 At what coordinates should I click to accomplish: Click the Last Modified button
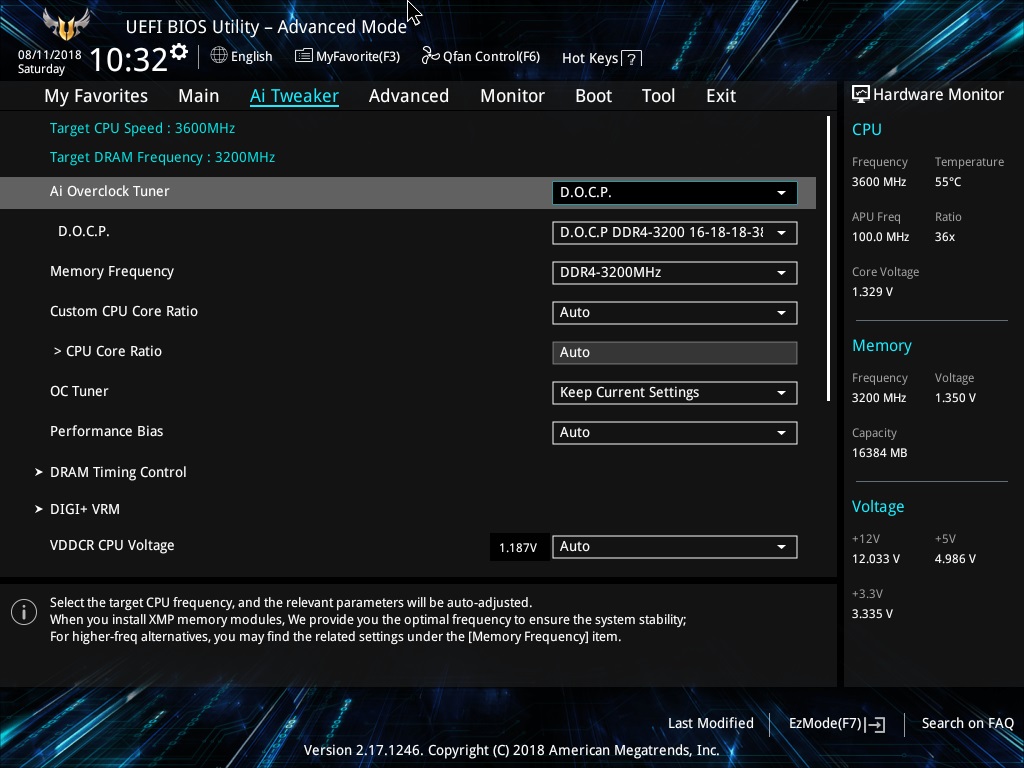[711, 723]
